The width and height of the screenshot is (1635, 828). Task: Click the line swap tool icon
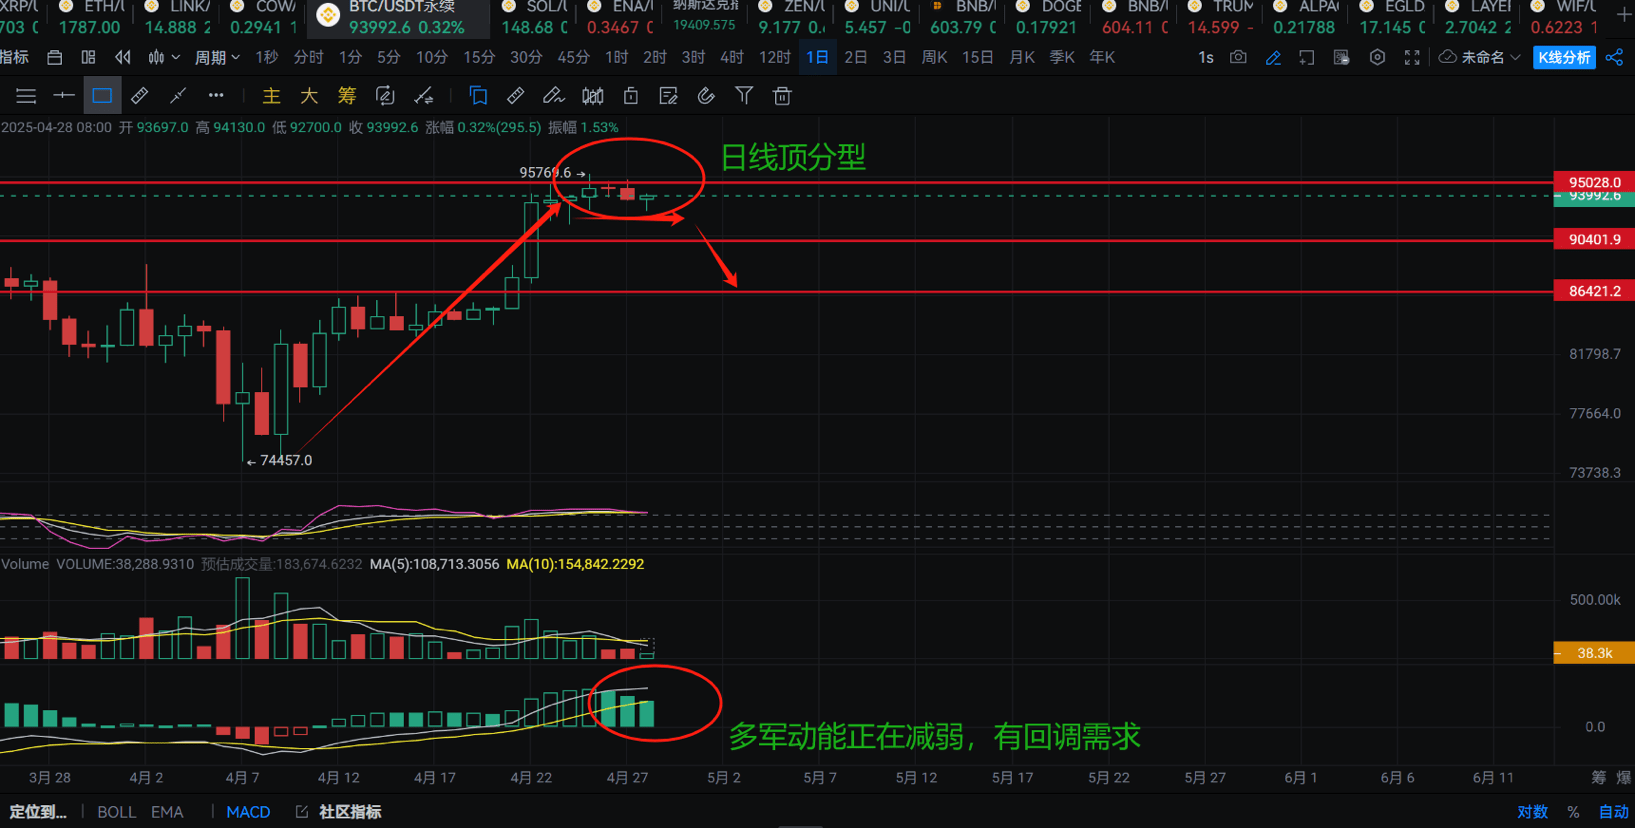click(x=424, y=96)
